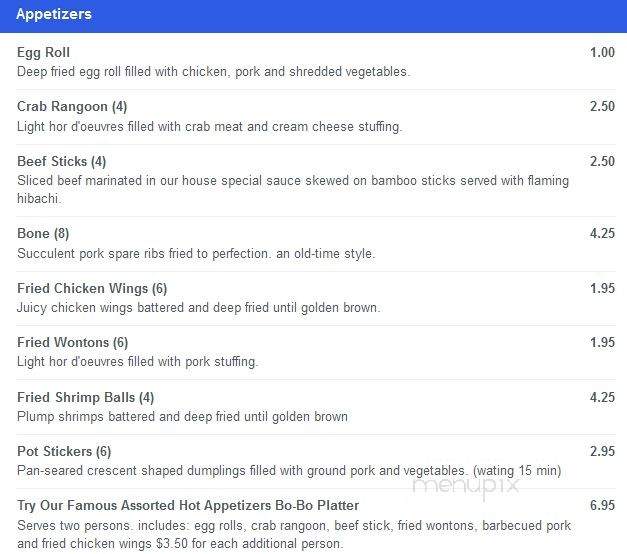Screen dimensions: 627x554
Task: Open the Bo-Bo Platter item title
Action: click(x=188, y=506)
